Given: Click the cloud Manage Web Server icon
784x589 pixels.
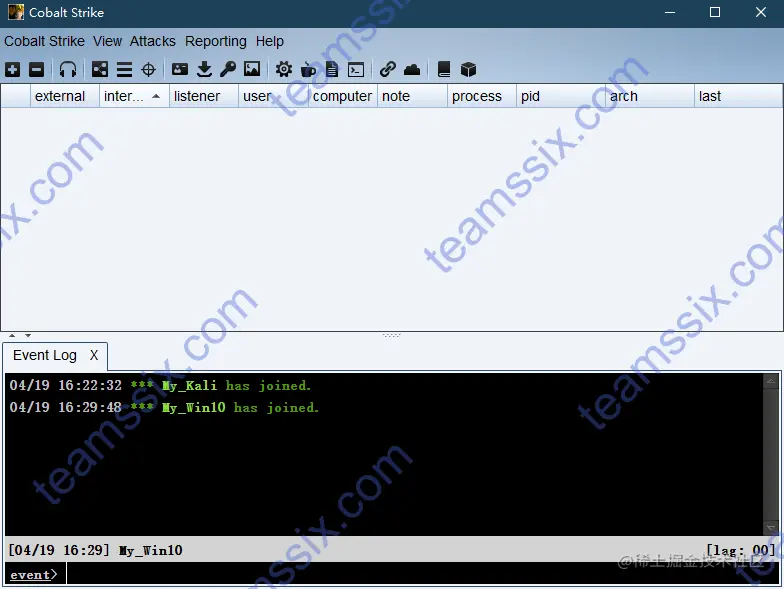Looking at the screenshot, I should 412,70.
